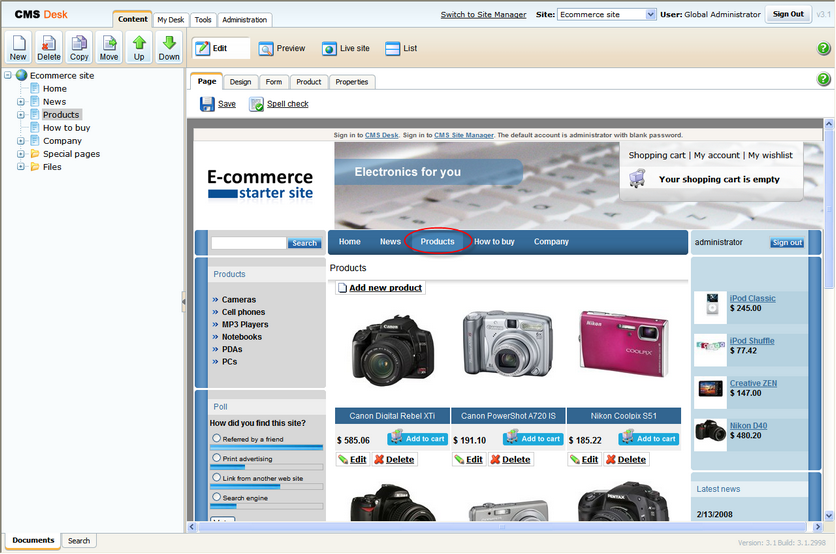Delete the Canon PowerShot A720 IS product
Image resolution: width=836 pixels, height=554 pixels.
point(511,460)
